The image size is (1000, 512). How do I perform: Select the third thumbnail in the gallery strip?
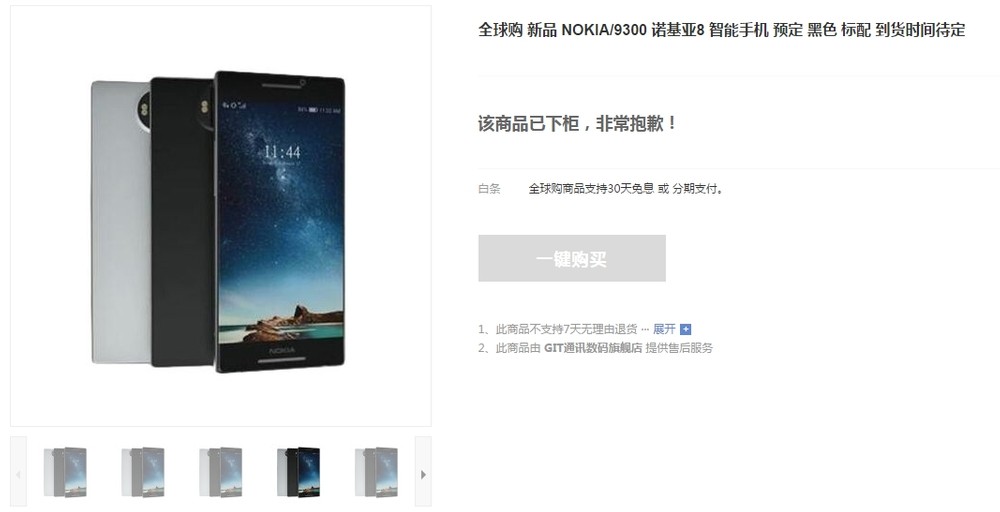click(221, 472)
